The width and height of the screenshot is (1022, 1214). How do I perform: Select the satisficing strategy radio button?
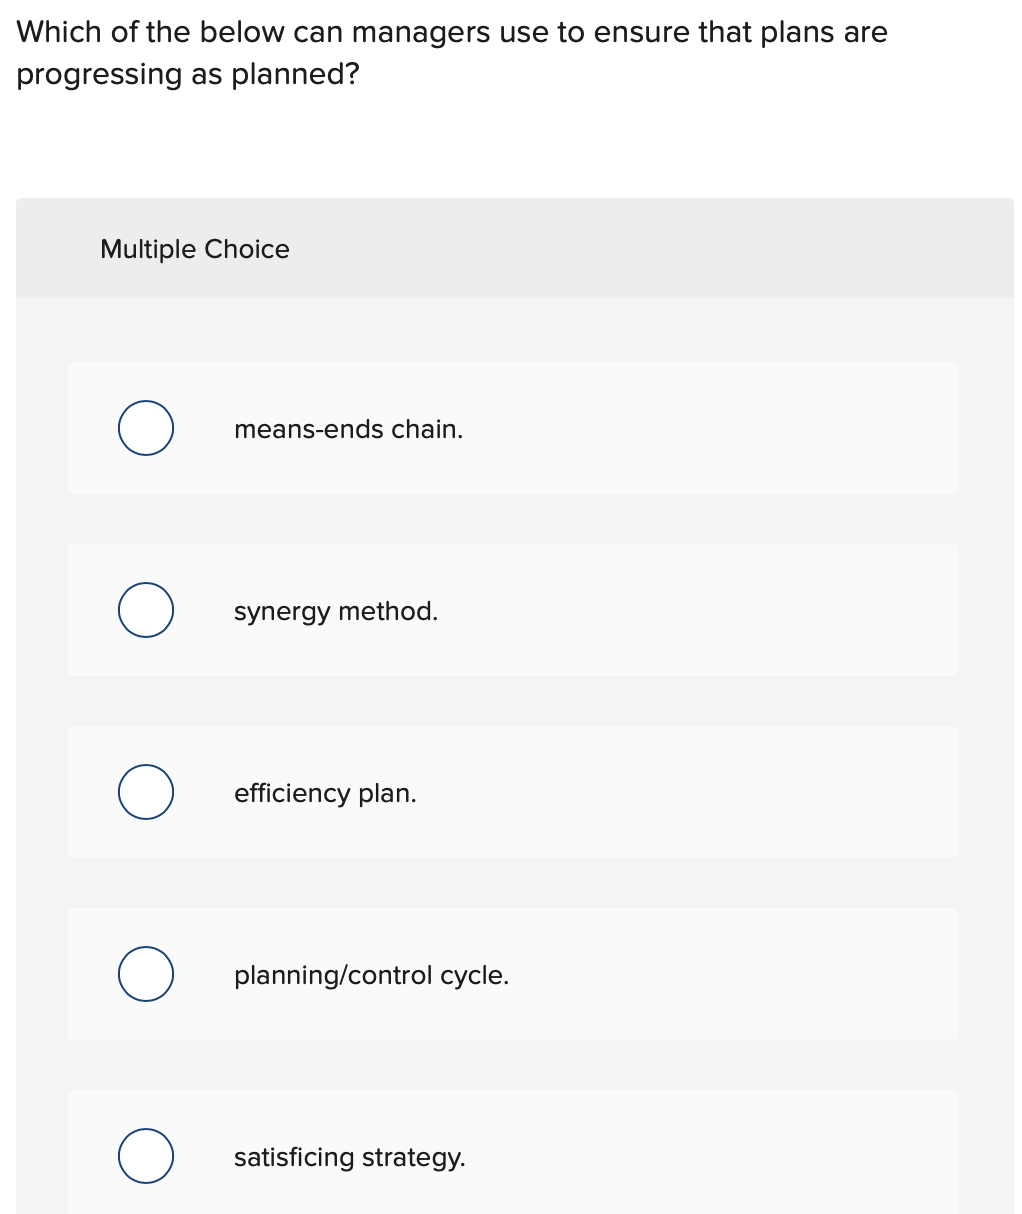[x=145, y=1155]
